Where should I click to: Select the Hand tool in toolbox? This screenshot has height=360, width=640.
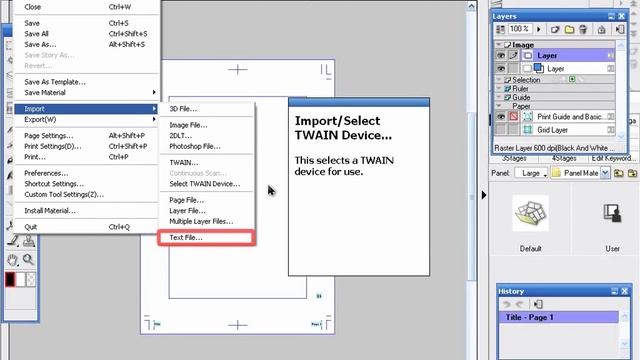[12, 260]
